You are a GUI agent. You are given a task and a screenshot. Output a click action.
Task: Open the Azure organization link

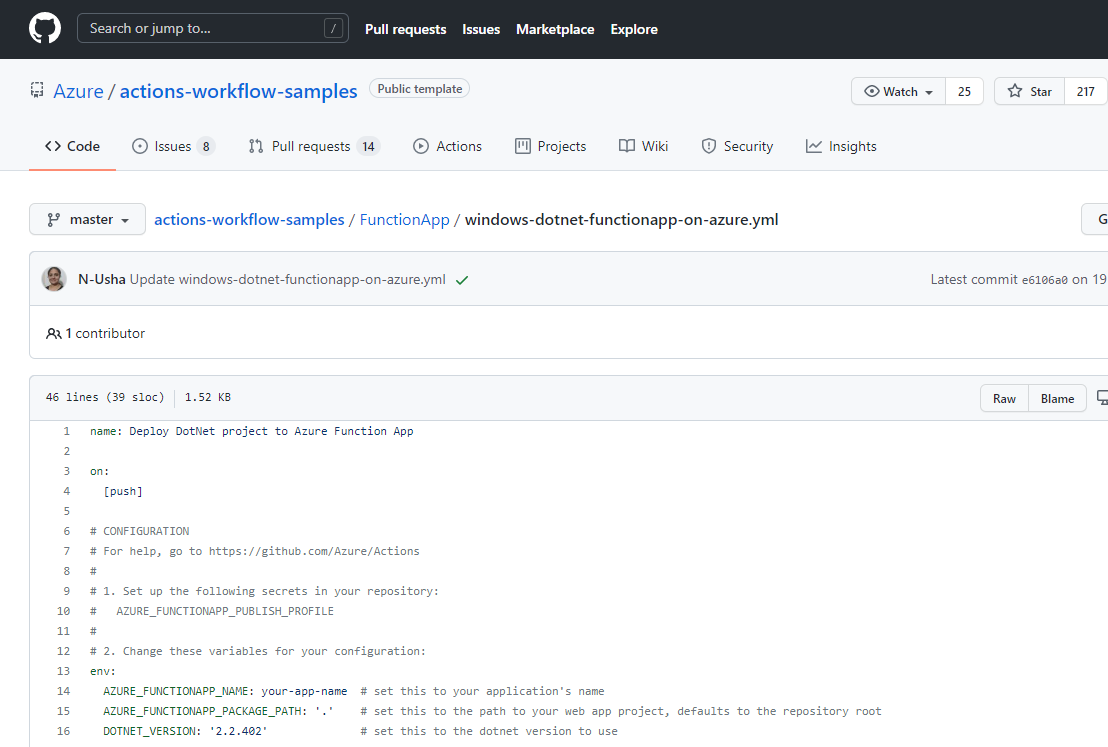pyautogui.click(x=78, y=91)
